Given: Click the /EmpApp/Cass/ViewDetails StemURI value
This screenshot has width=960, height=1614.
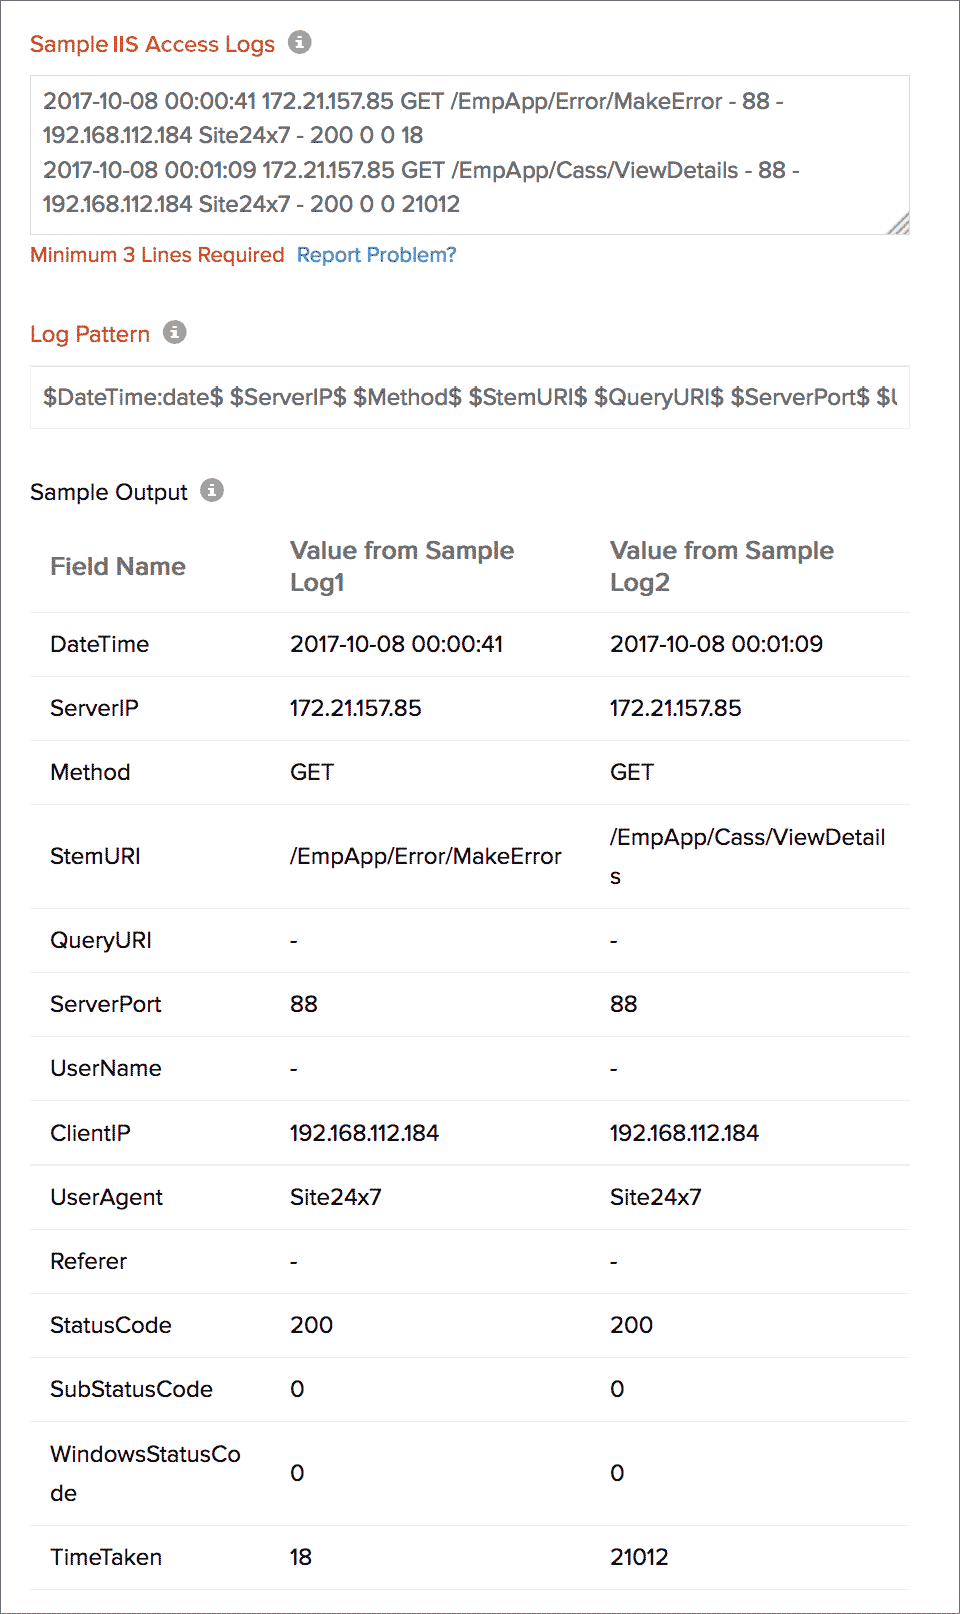Looking at the screenshot, I should tap(747, 856).
